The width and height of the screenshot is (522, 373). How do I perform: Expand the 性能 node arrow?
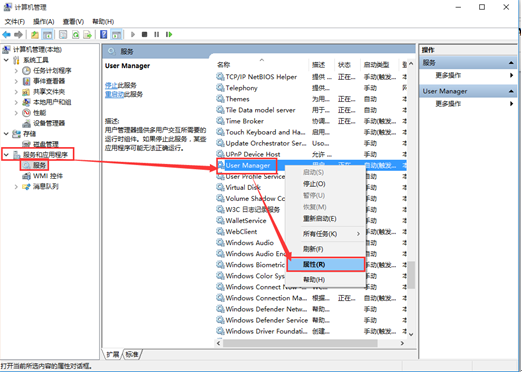pos(16,113)
